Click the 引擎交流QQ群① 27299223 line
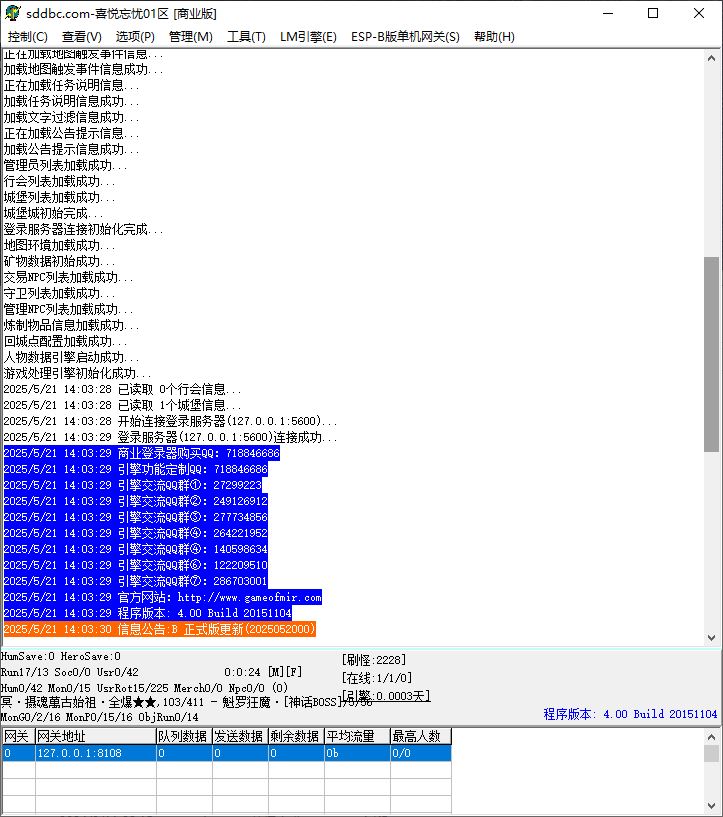This screenshot has width=723, height=817. [133, 485]
